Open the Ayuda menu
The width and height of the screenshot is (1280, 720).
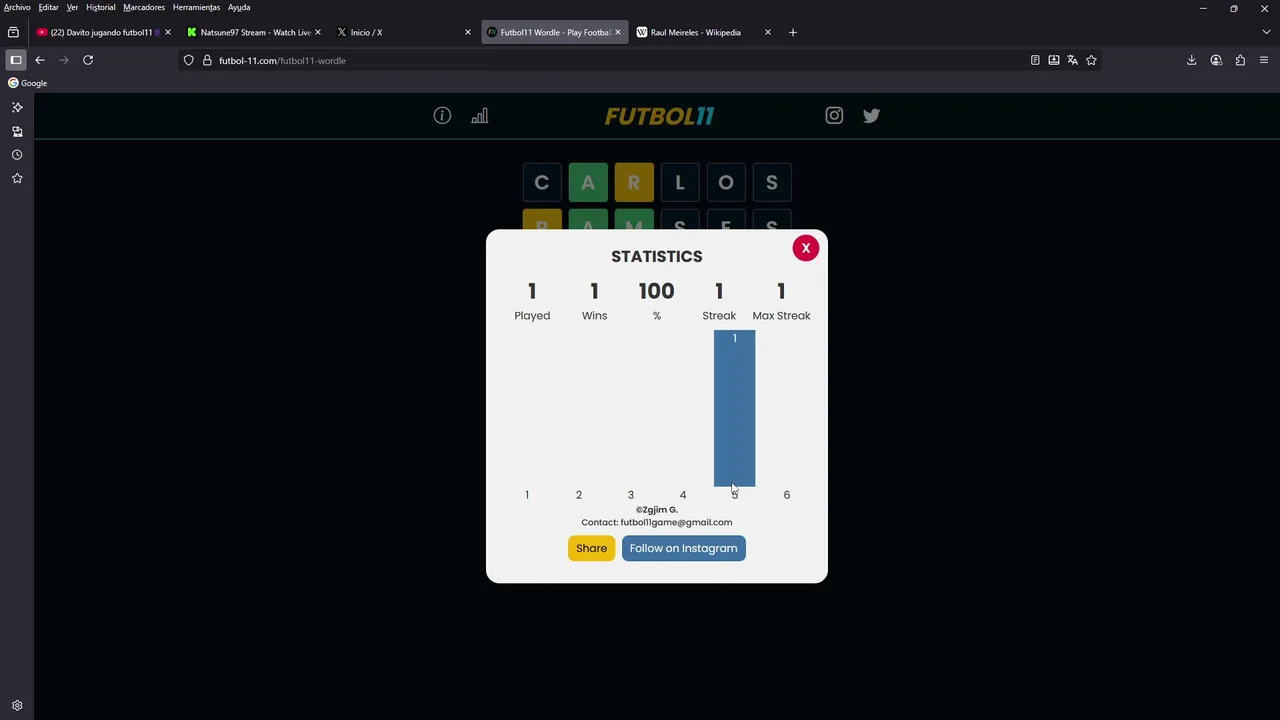pos(239,7)
